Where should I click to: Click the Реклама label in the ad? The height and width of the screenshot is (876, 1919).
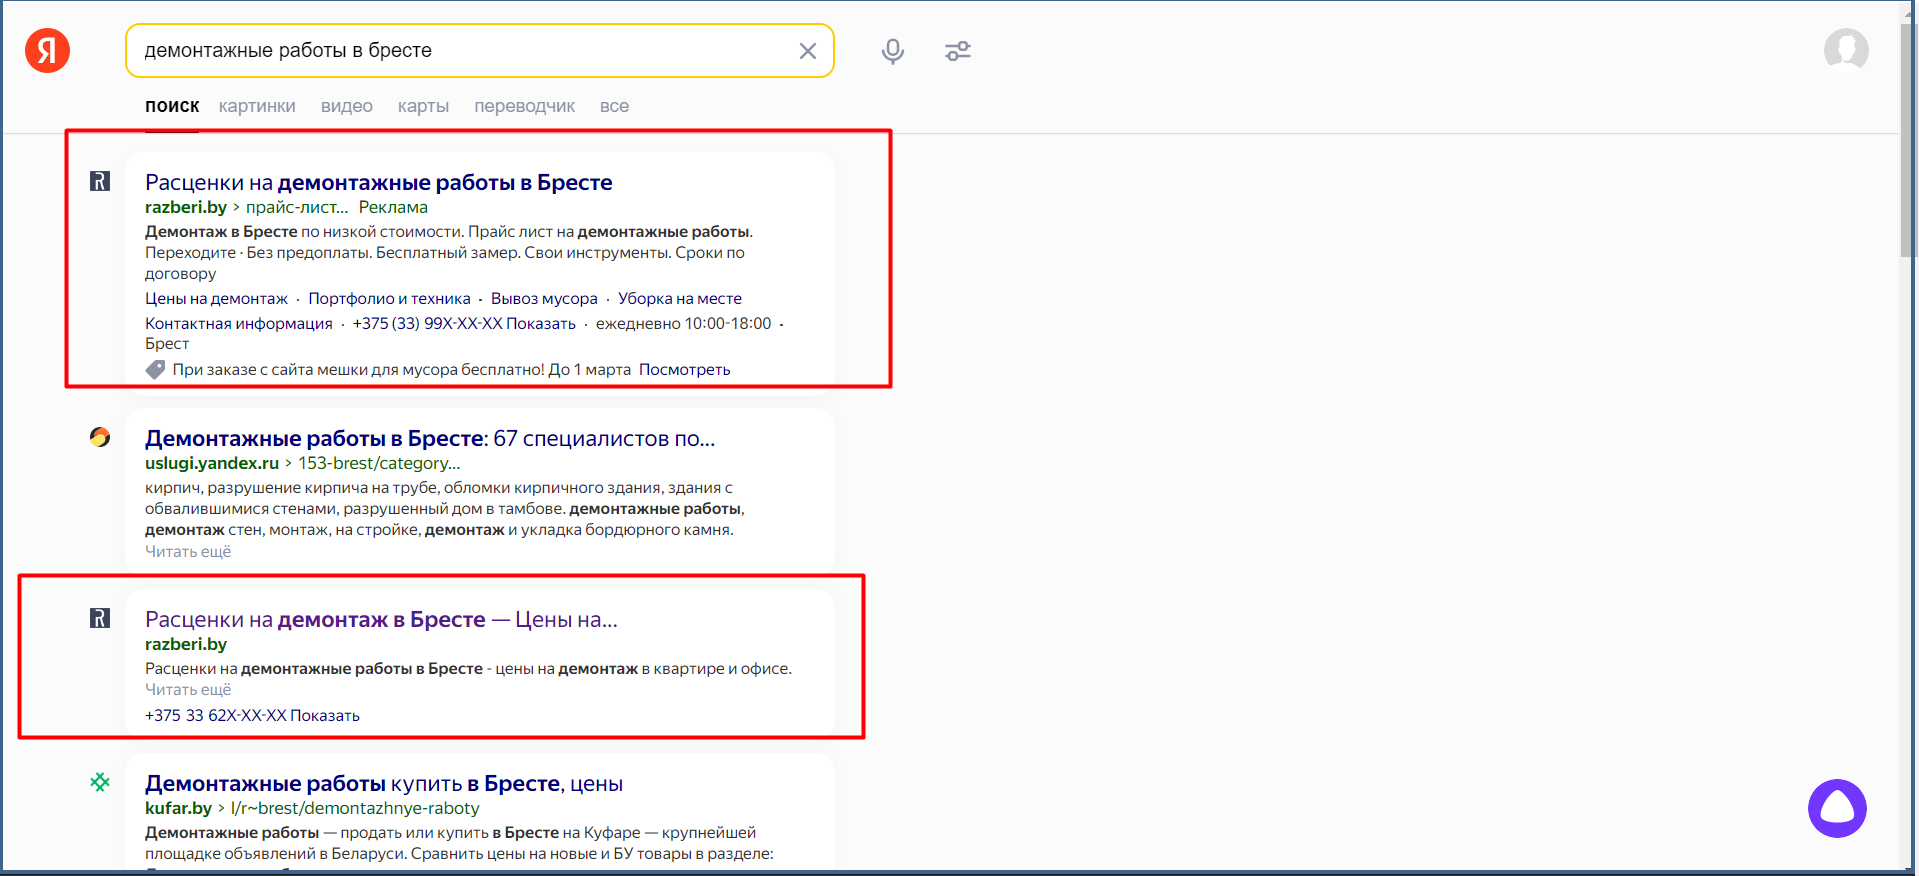click(x=393, y=207)
